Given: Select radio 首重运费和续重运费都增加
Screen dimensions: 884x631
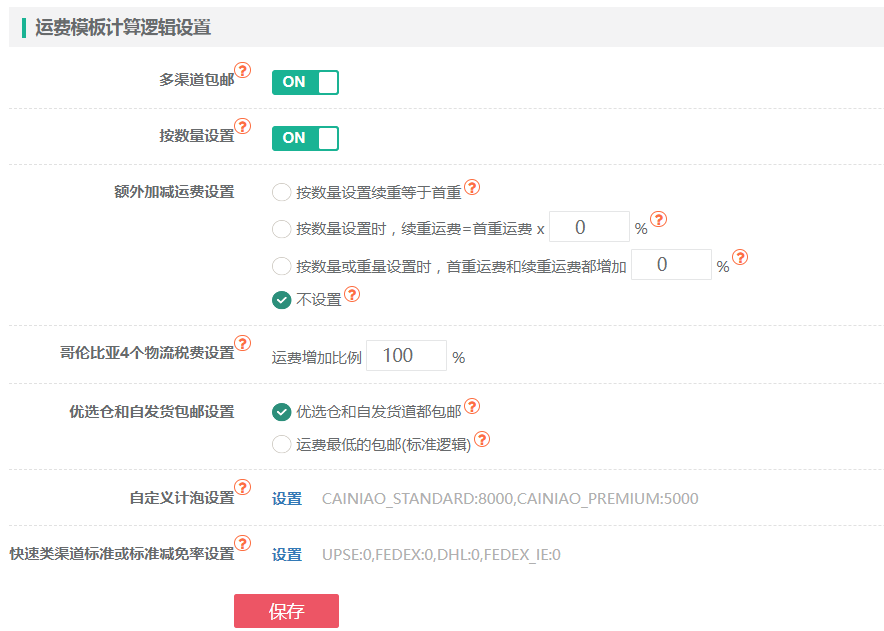Looking at the screenshot, I should pos(281,266).
